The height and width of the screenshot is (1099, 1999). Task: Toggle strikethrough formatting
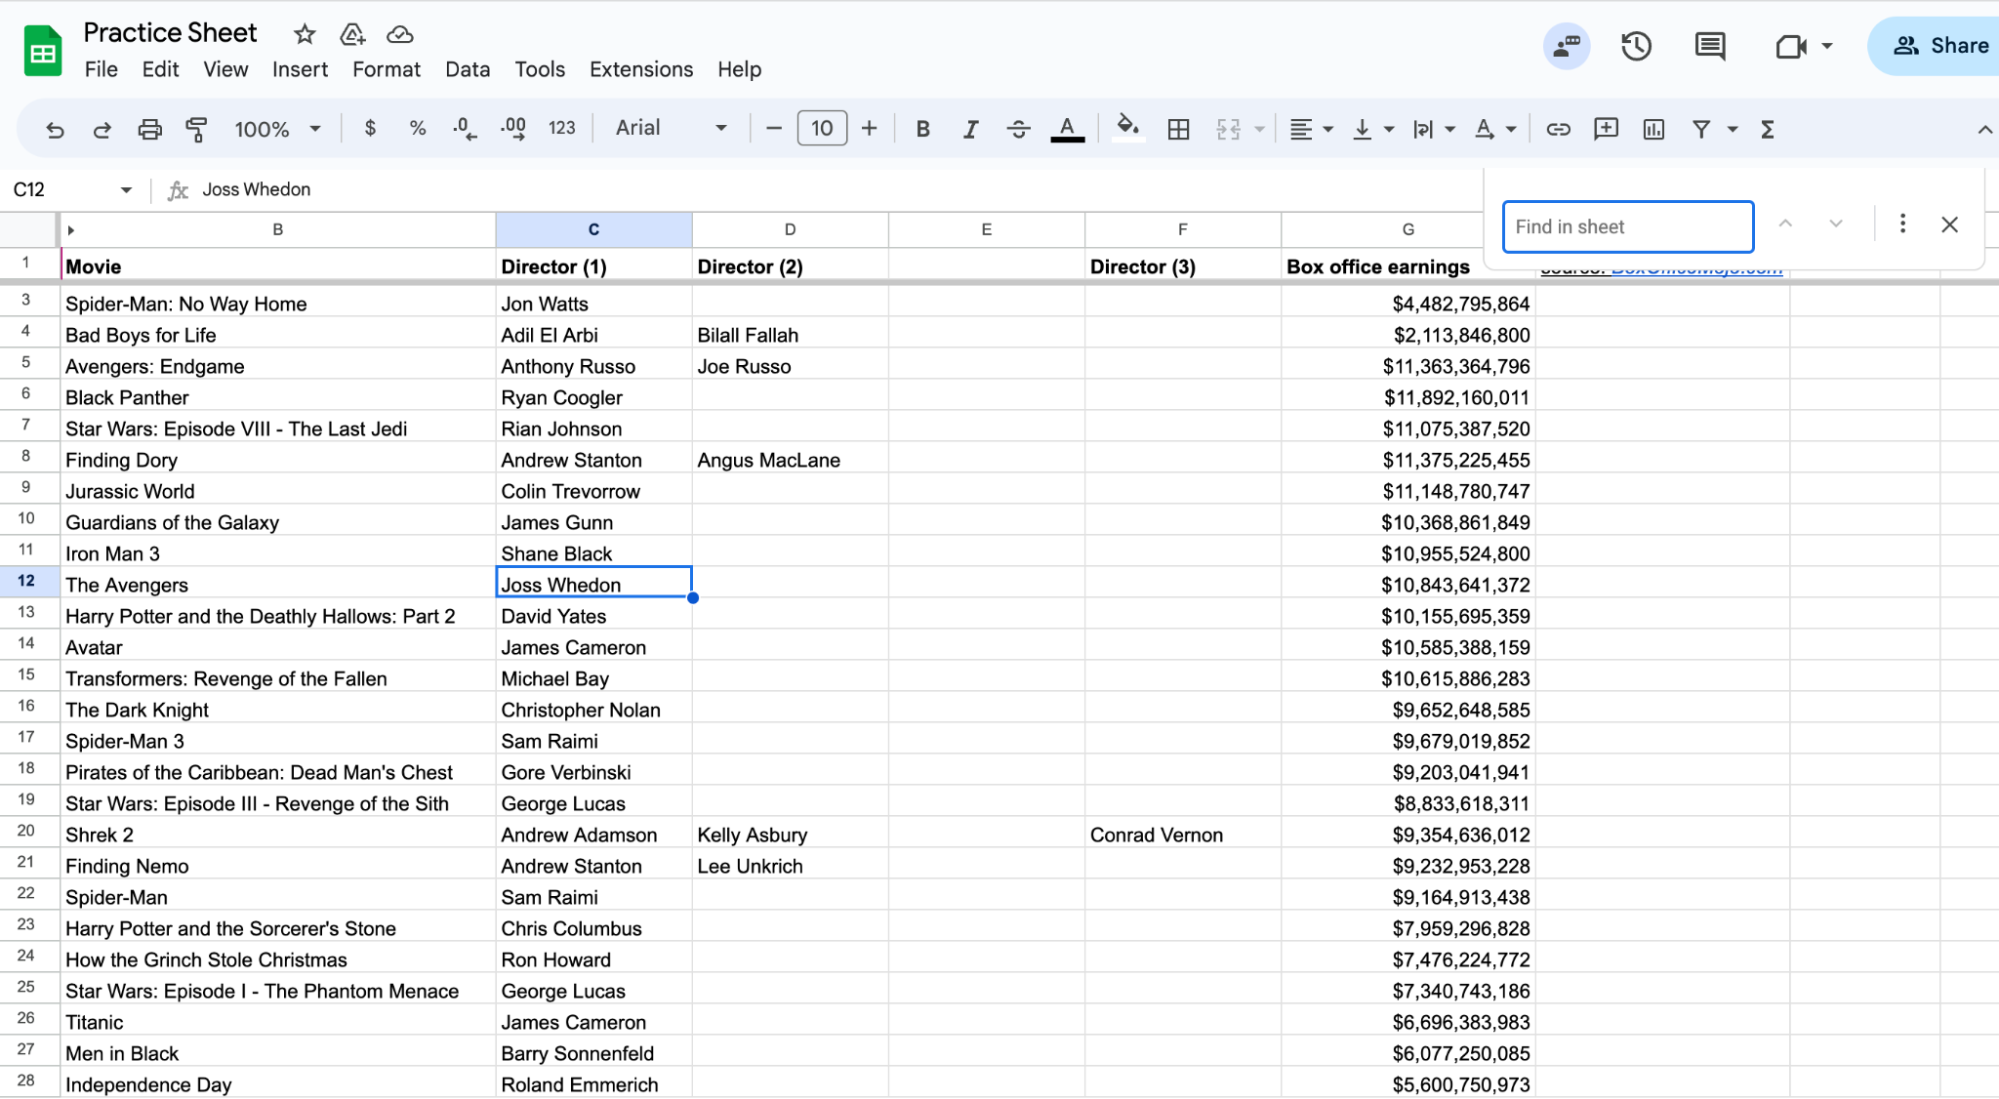(1018, 129)
